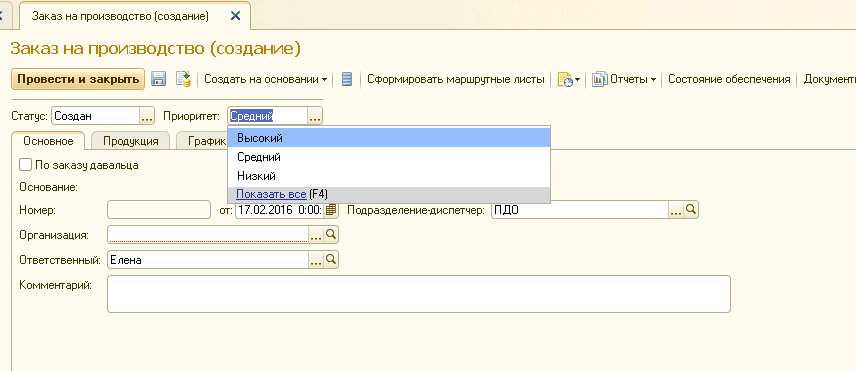Click Сформировать маршрутные листы button
The height and width of the screenshot is (371, 856).
[456, 80]
